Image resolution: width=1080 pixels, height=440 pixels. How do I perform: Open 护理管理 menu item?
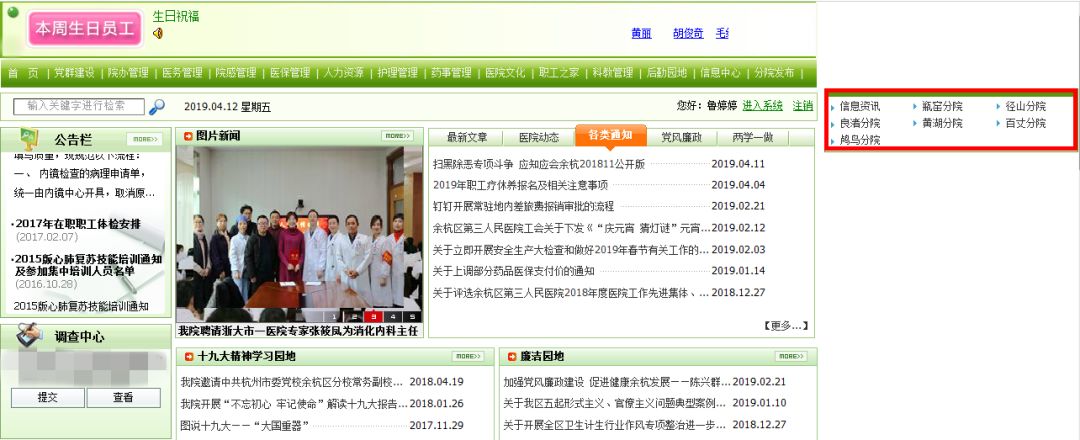[x=397, y=72]
